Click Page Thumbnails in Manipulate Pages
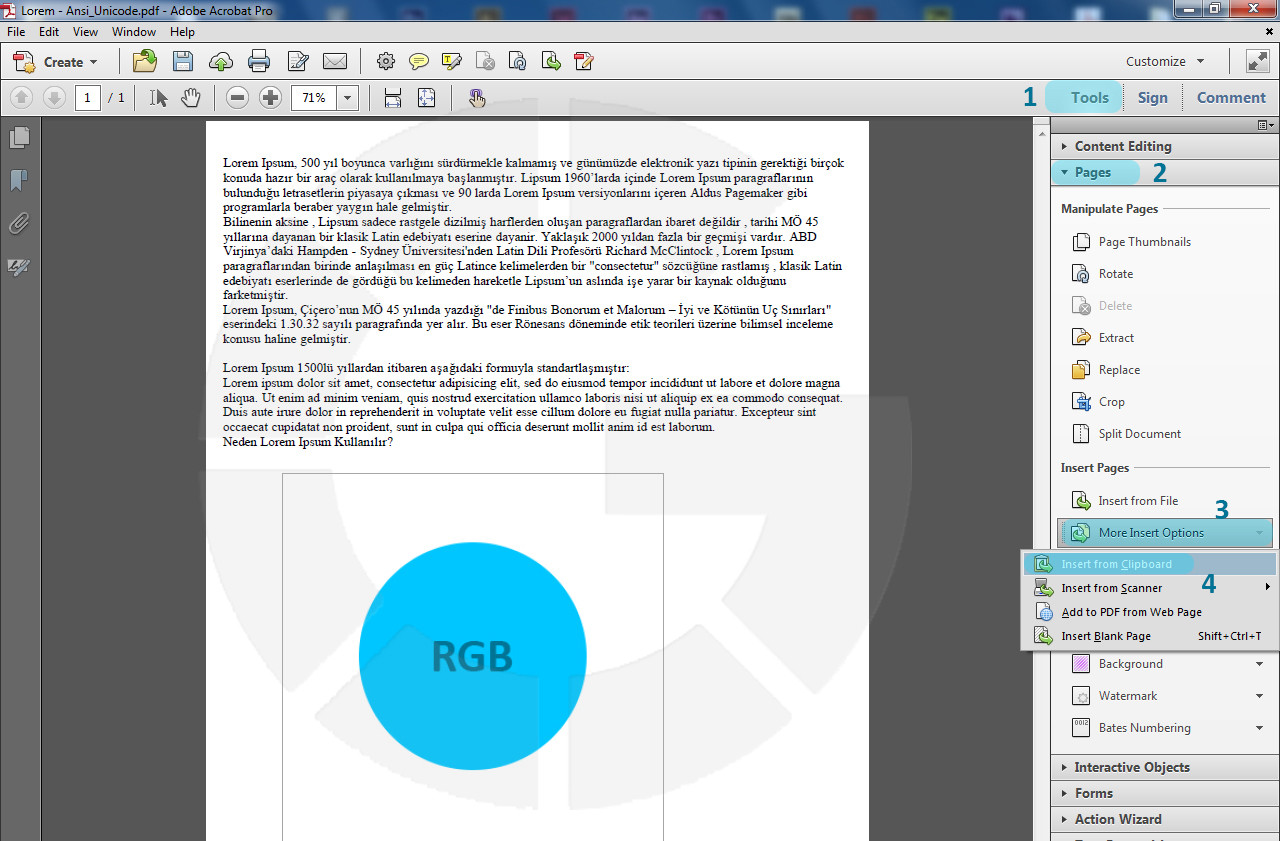 pyautogui.click(x=1131, y=242)
